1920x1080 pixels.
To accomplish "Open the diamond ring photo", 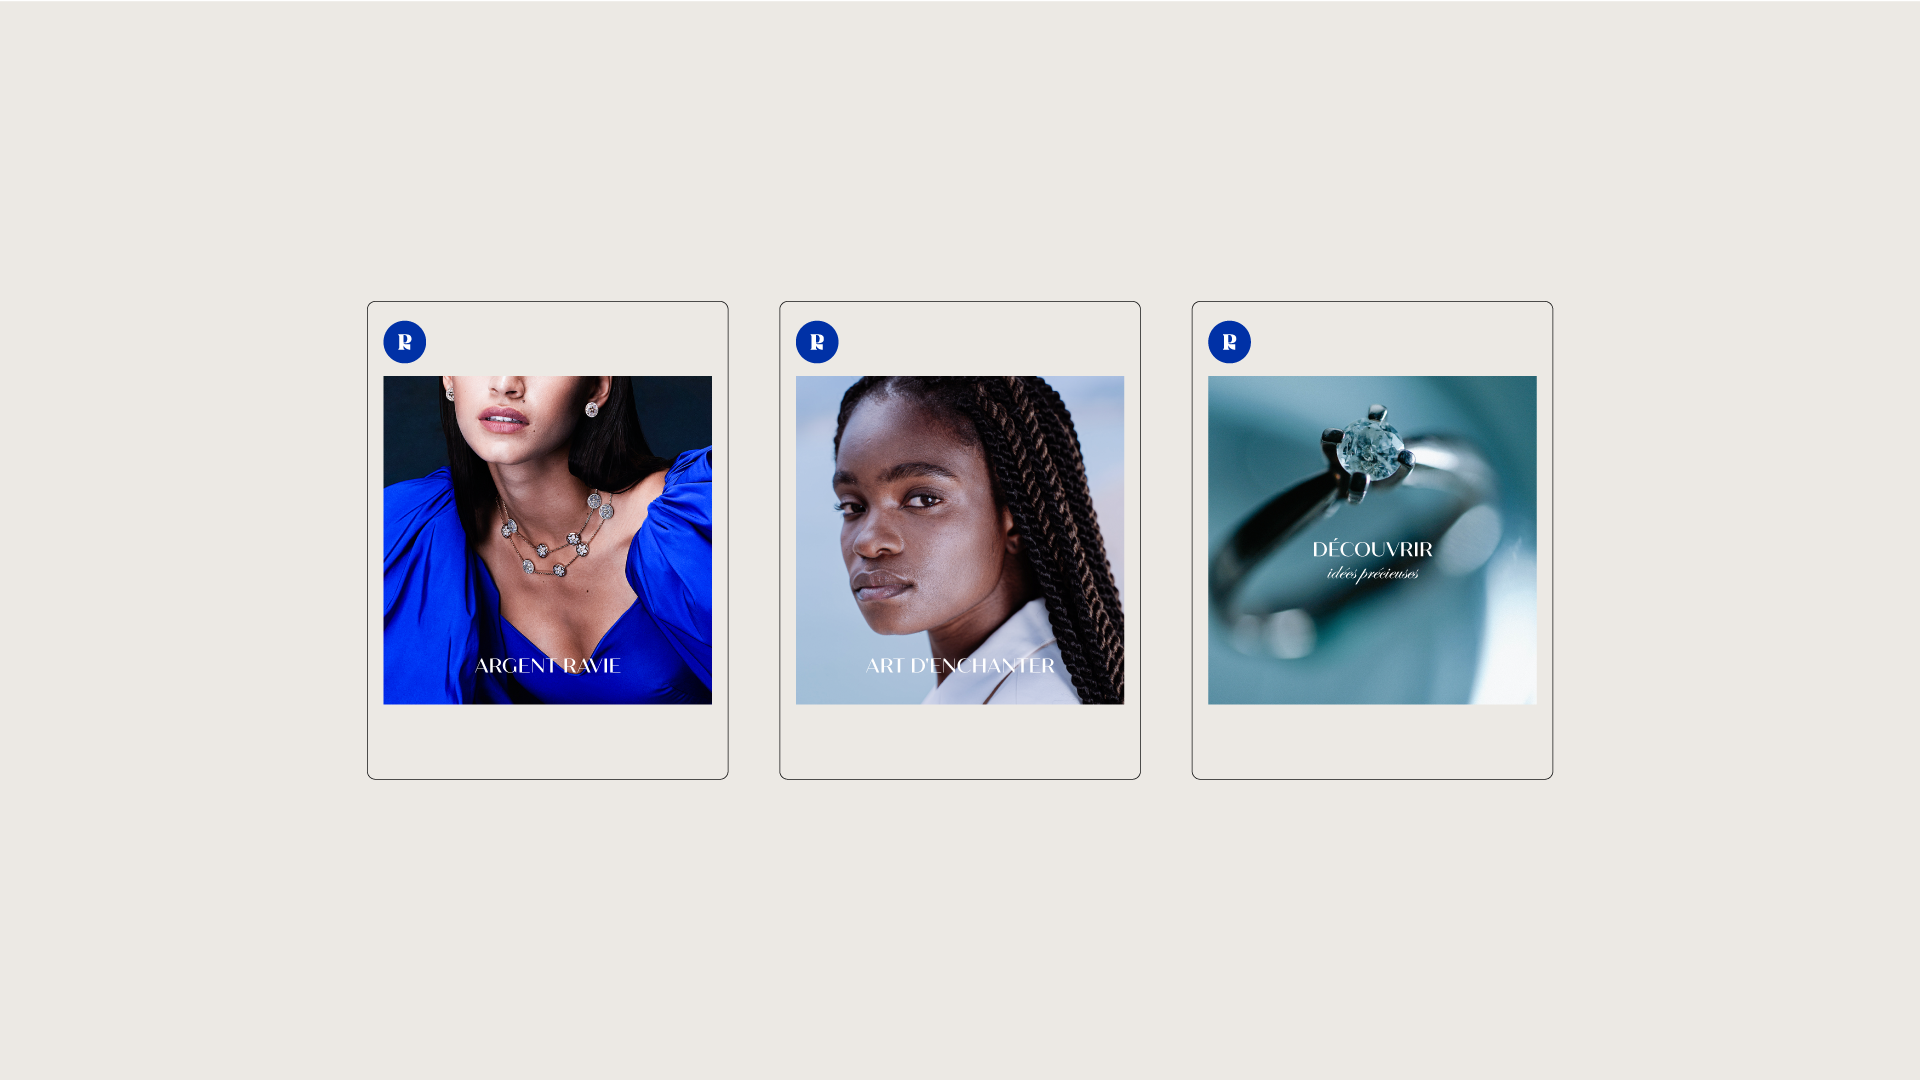I will point(1372,540).
